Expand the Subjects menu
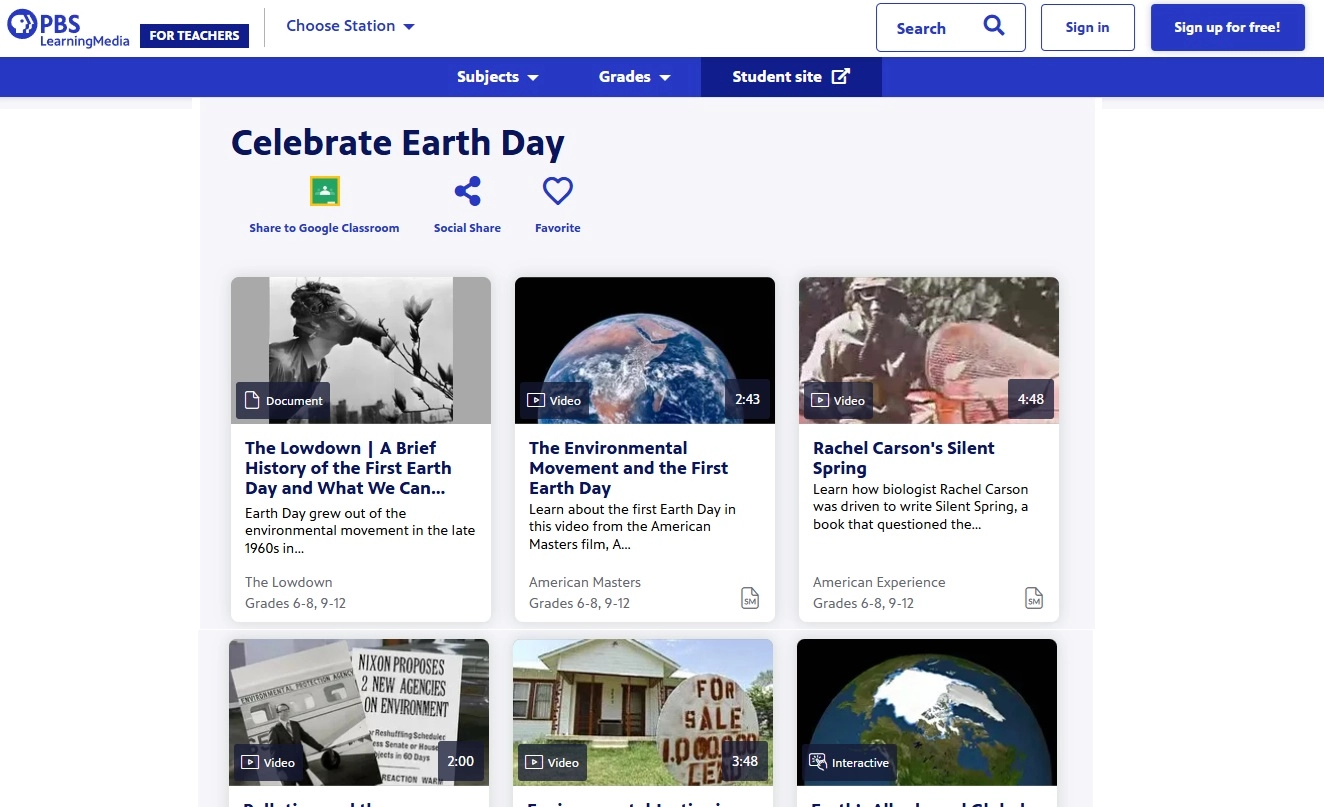This screenshot has height=807, width=1324. pyautogui.click(x=497, y=76)
